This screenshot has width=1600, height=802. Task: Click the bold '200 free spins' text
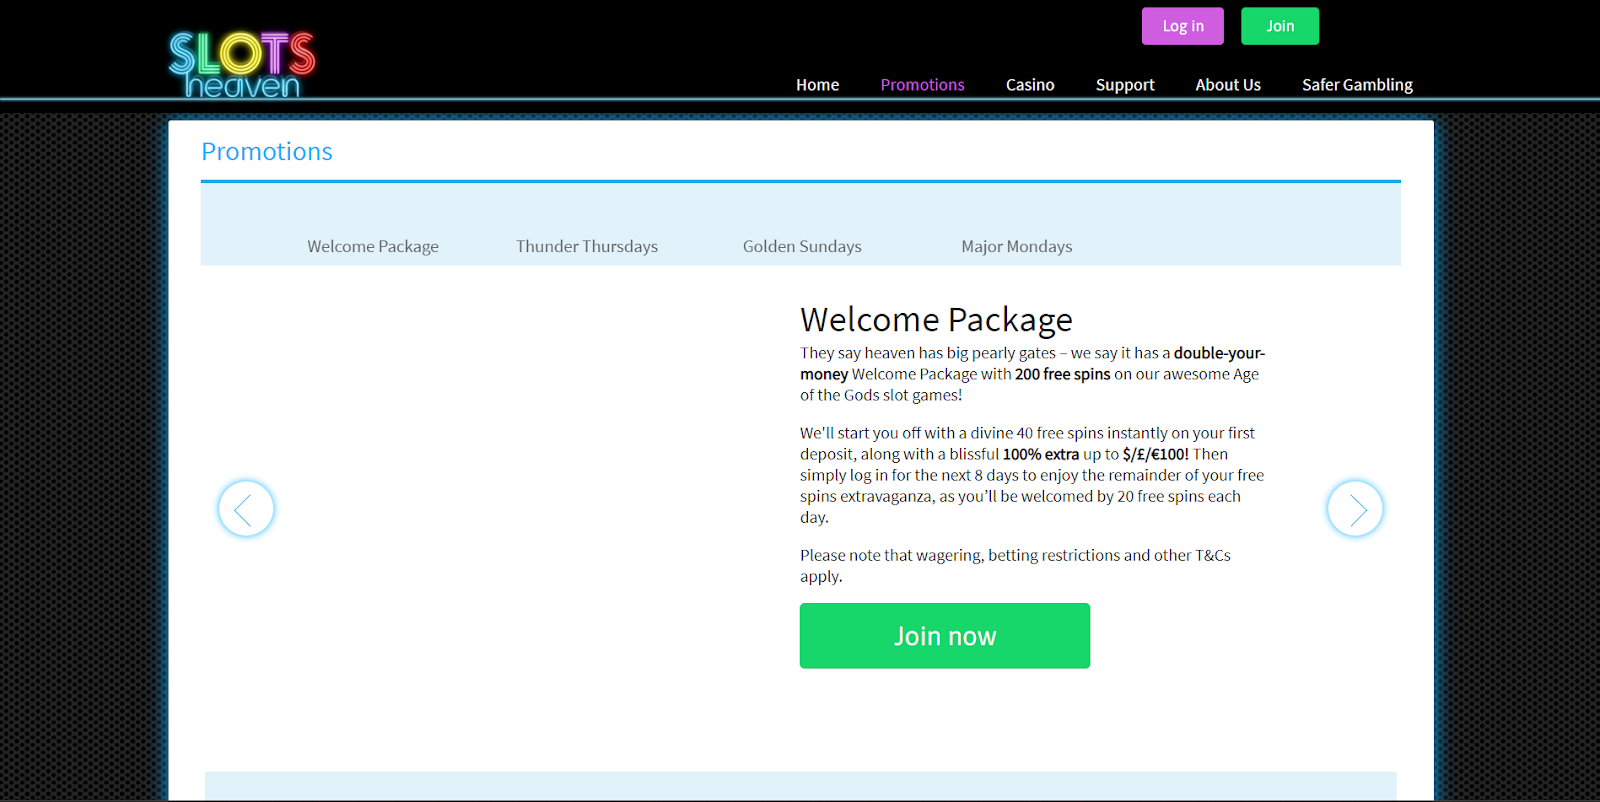point(1062,374)
